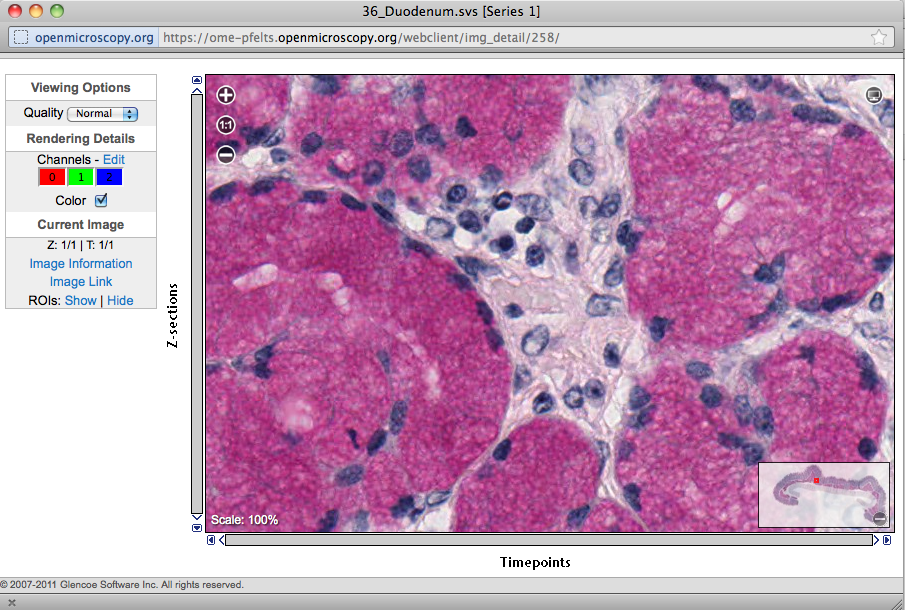
Task: Click the Timepoints horizontal slider
Action: tap(549, 540)
